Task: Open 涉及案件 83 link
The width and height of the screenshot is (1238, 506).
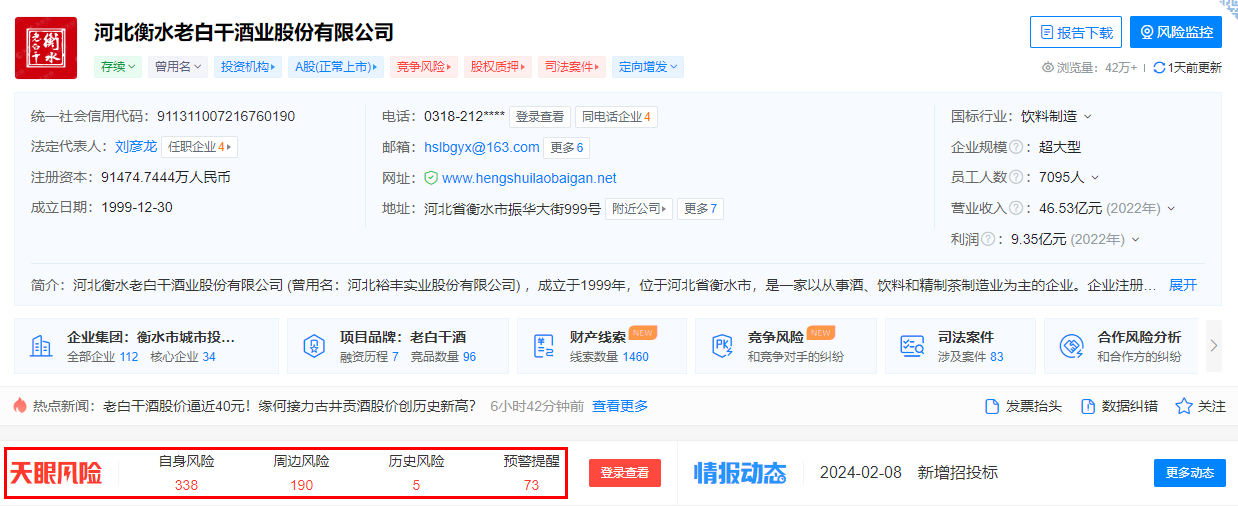Action: [x=970, y=357]
